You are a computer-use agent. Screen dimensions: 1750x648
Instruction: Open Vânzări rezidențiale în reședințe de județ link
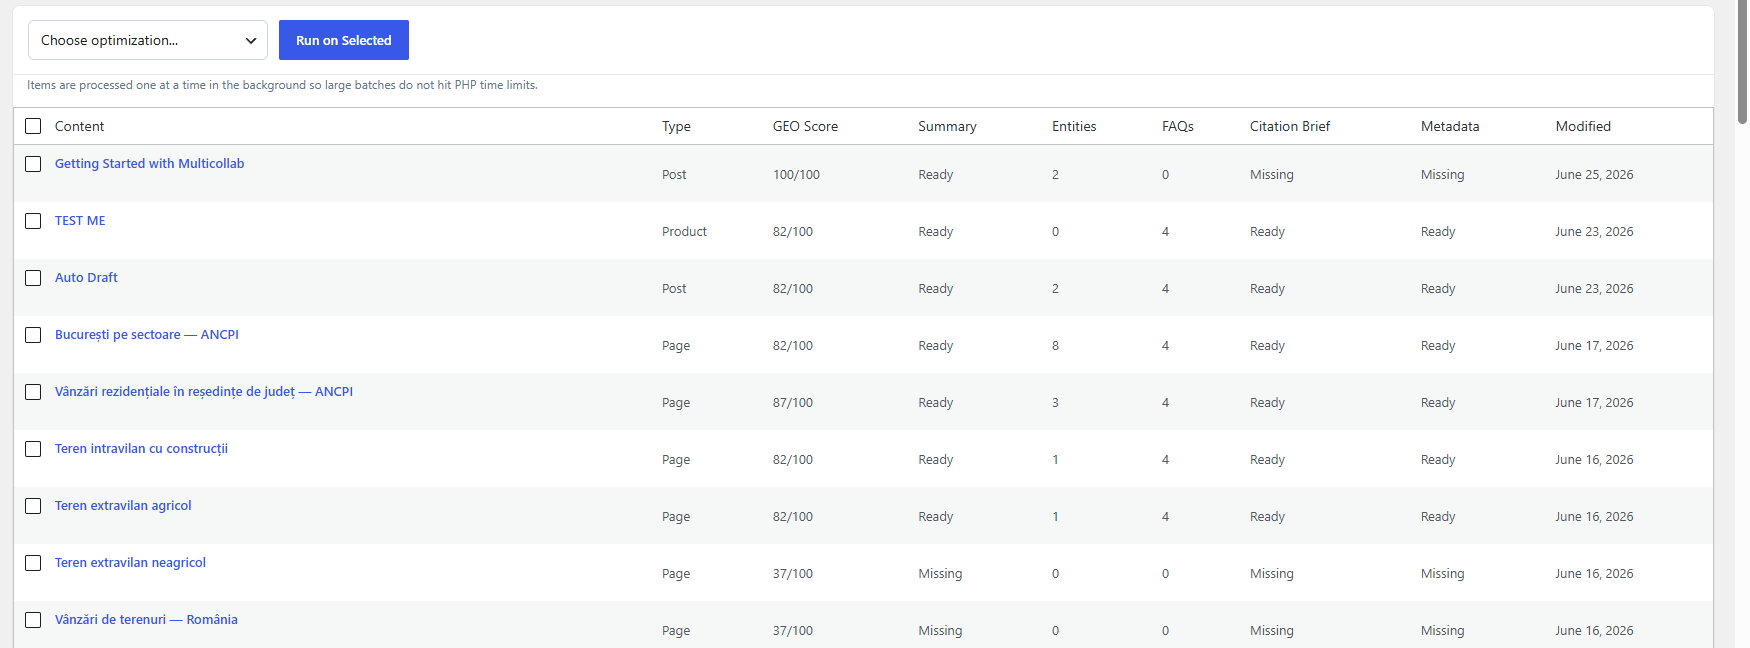click(x=204, y=392)
